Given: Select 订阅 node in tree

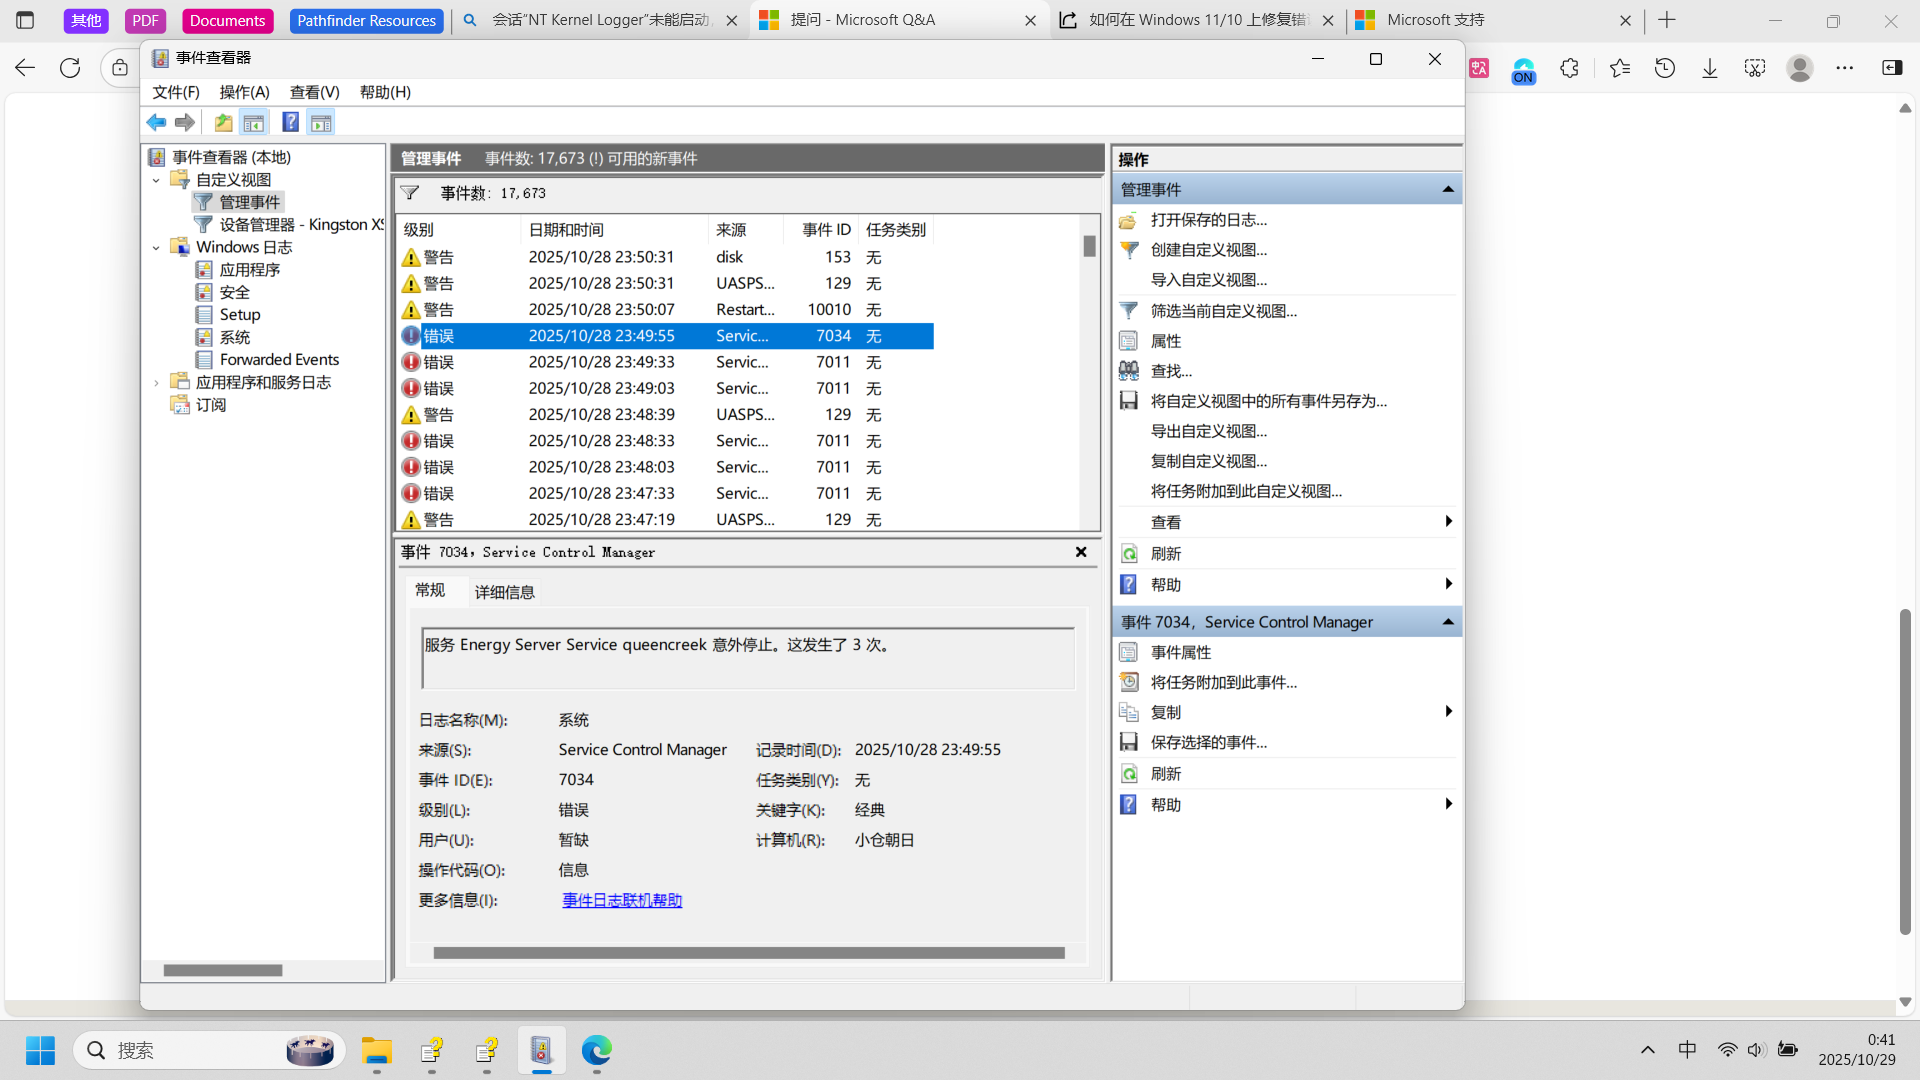Looking at the screenshot, I should (210, 405).
